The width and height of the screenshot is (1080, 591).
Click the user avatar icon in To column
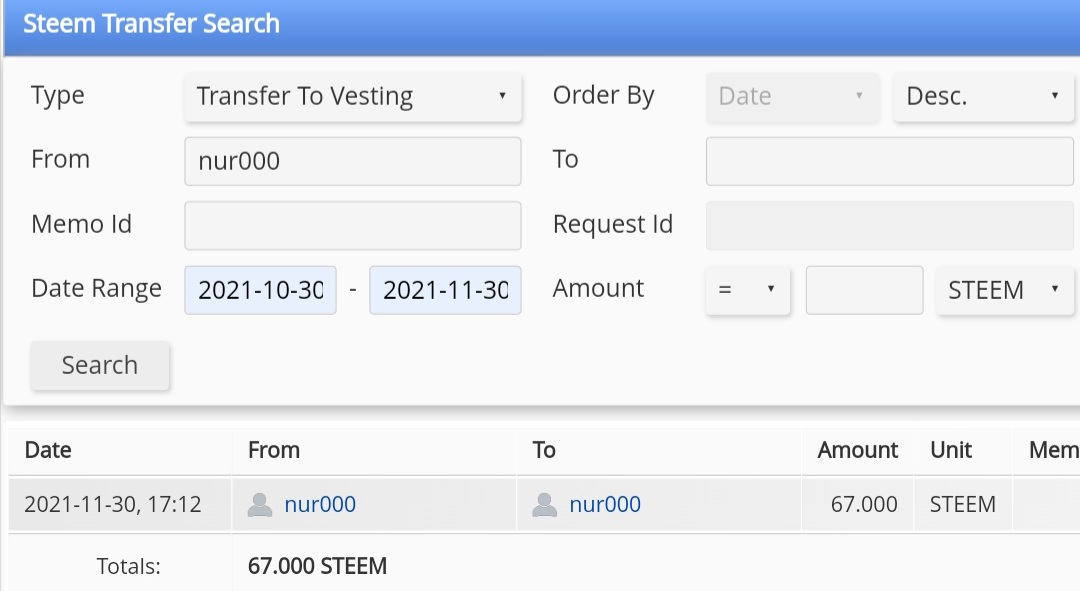(x=545, y=505)
